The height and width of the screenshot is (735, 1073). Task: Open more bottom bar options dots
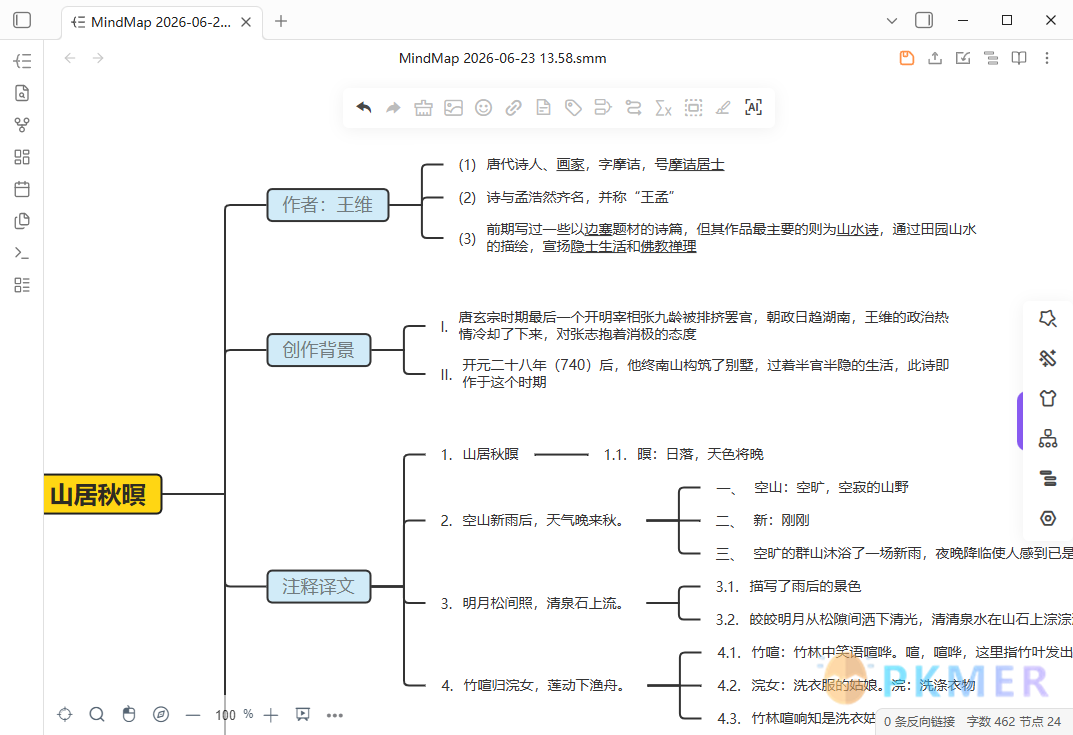click(x=335, y=715)
